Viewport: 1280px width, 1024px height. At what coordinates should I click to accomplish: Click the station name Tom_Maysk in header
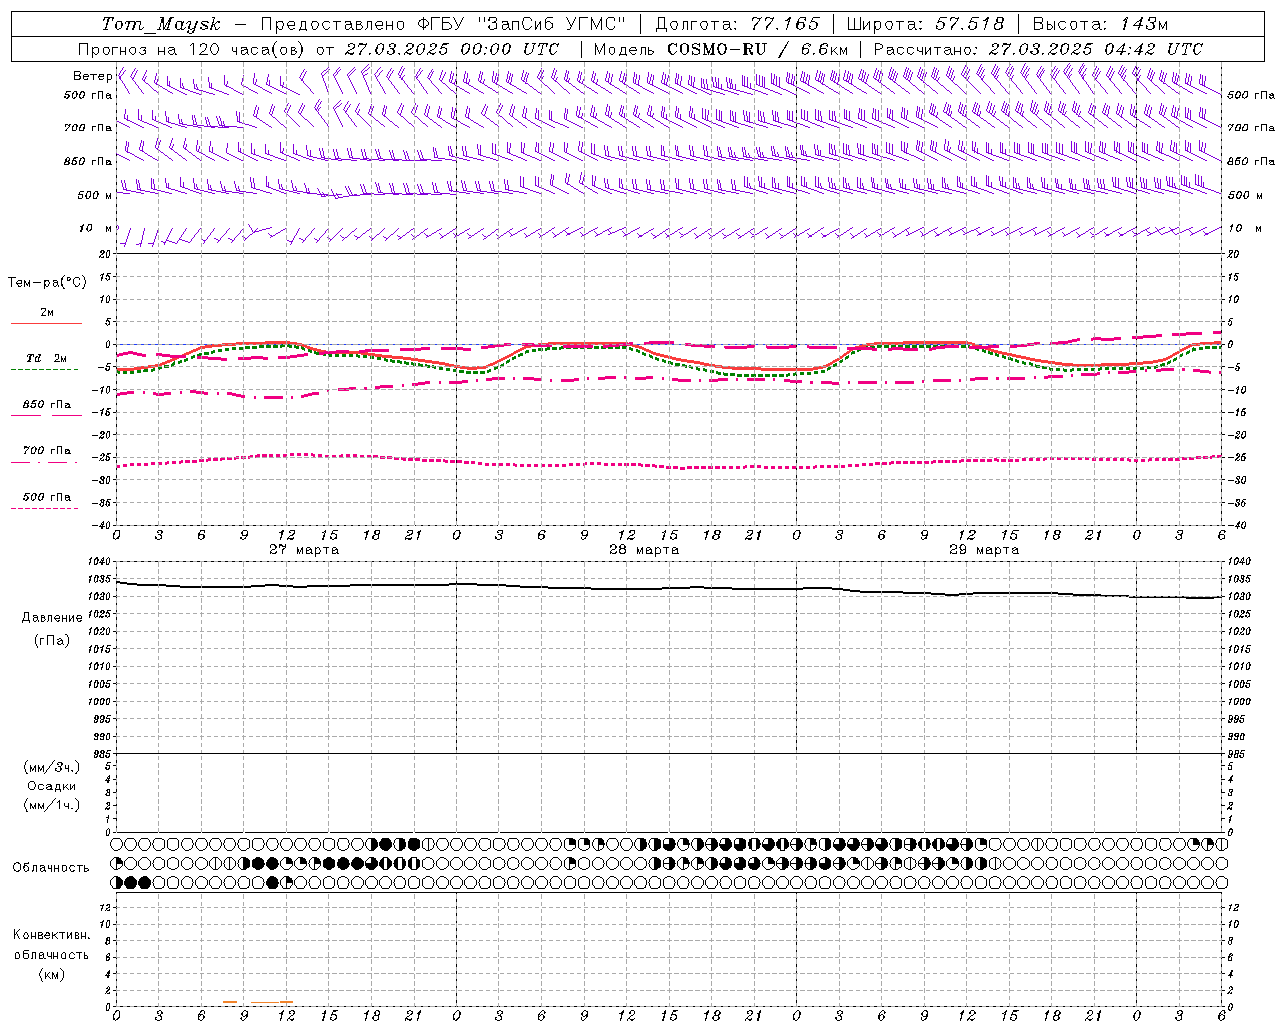161,24
